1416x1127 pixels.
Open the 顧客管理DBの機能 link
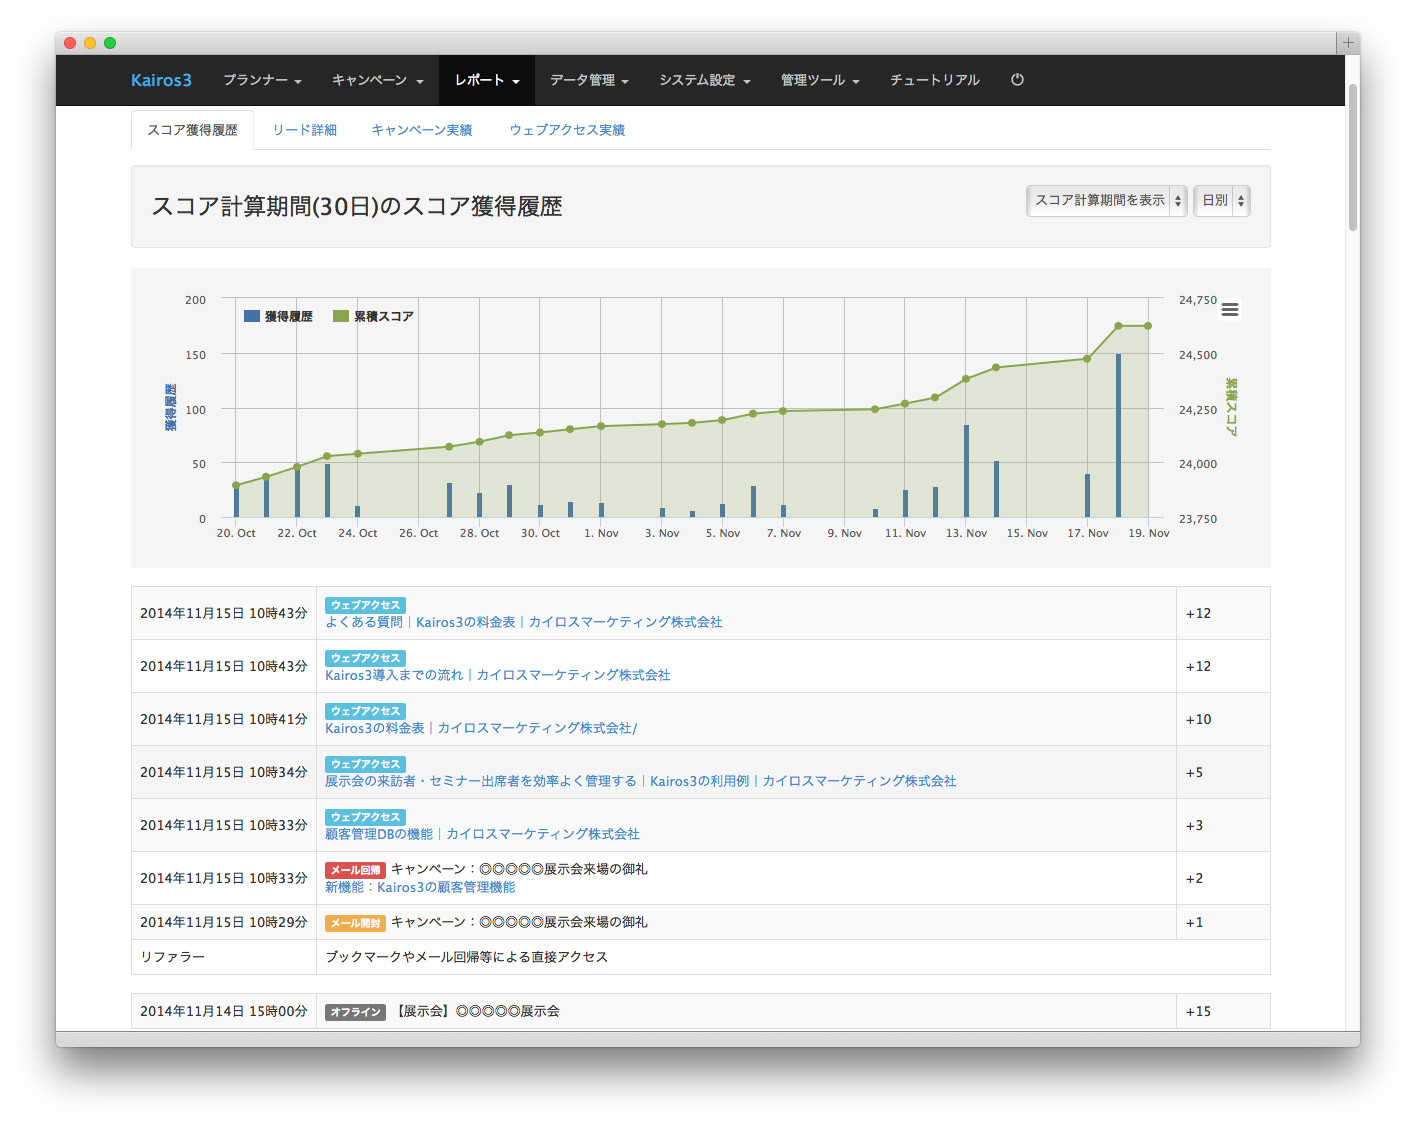pyautogui.click(x=482, y=834)
